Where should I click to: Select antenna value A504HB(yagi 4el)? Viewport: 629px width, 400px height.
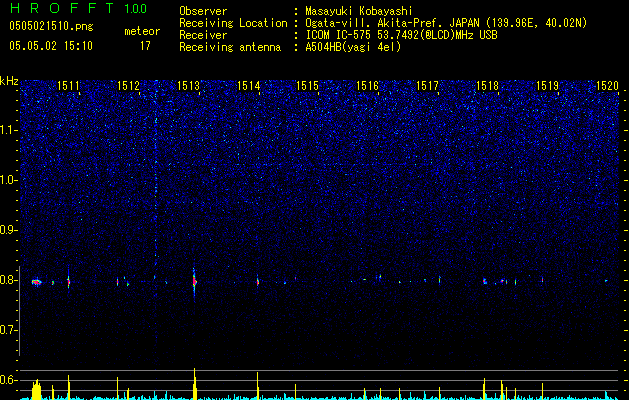[x=353, y=48]
